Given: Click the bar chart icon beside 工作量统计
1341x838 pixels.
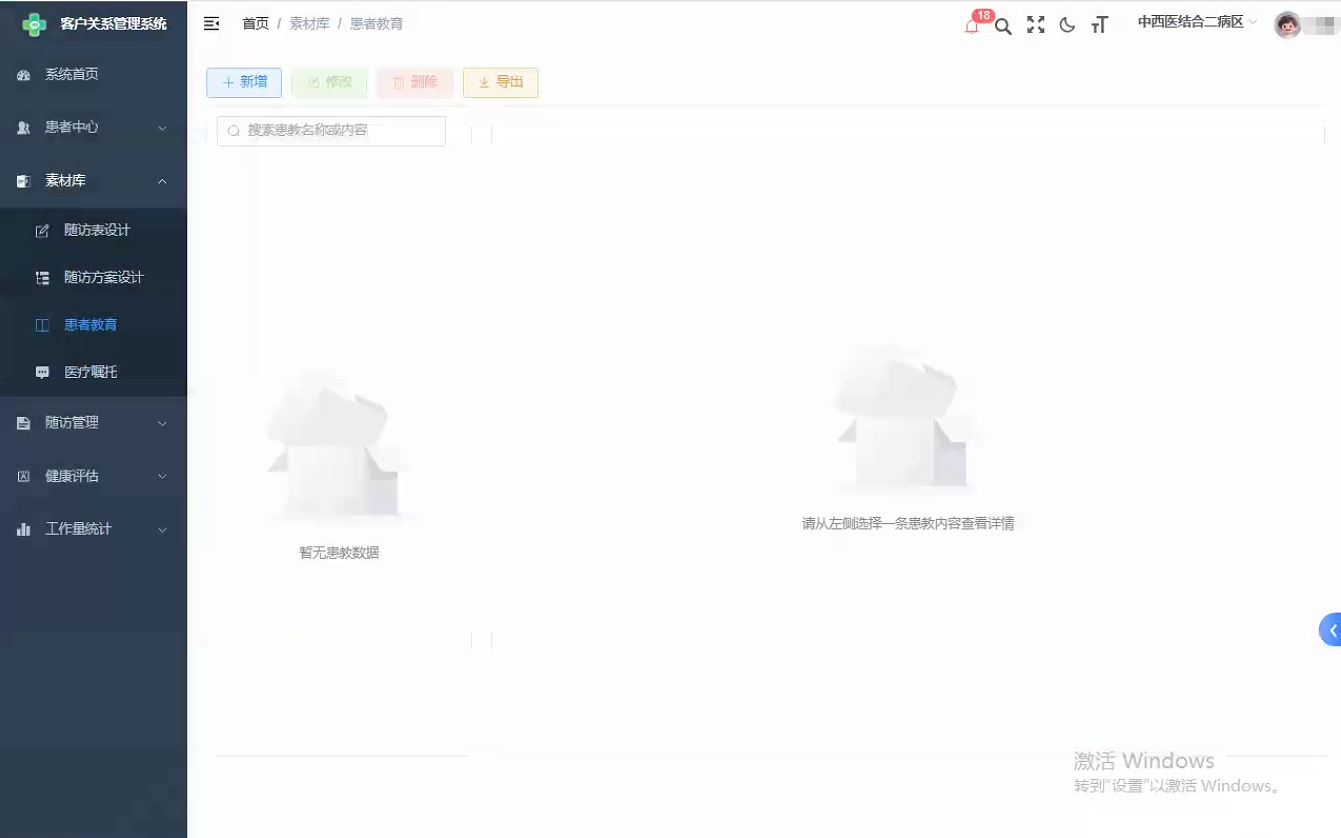Looking at the screenshot, I should click(23, 529).
